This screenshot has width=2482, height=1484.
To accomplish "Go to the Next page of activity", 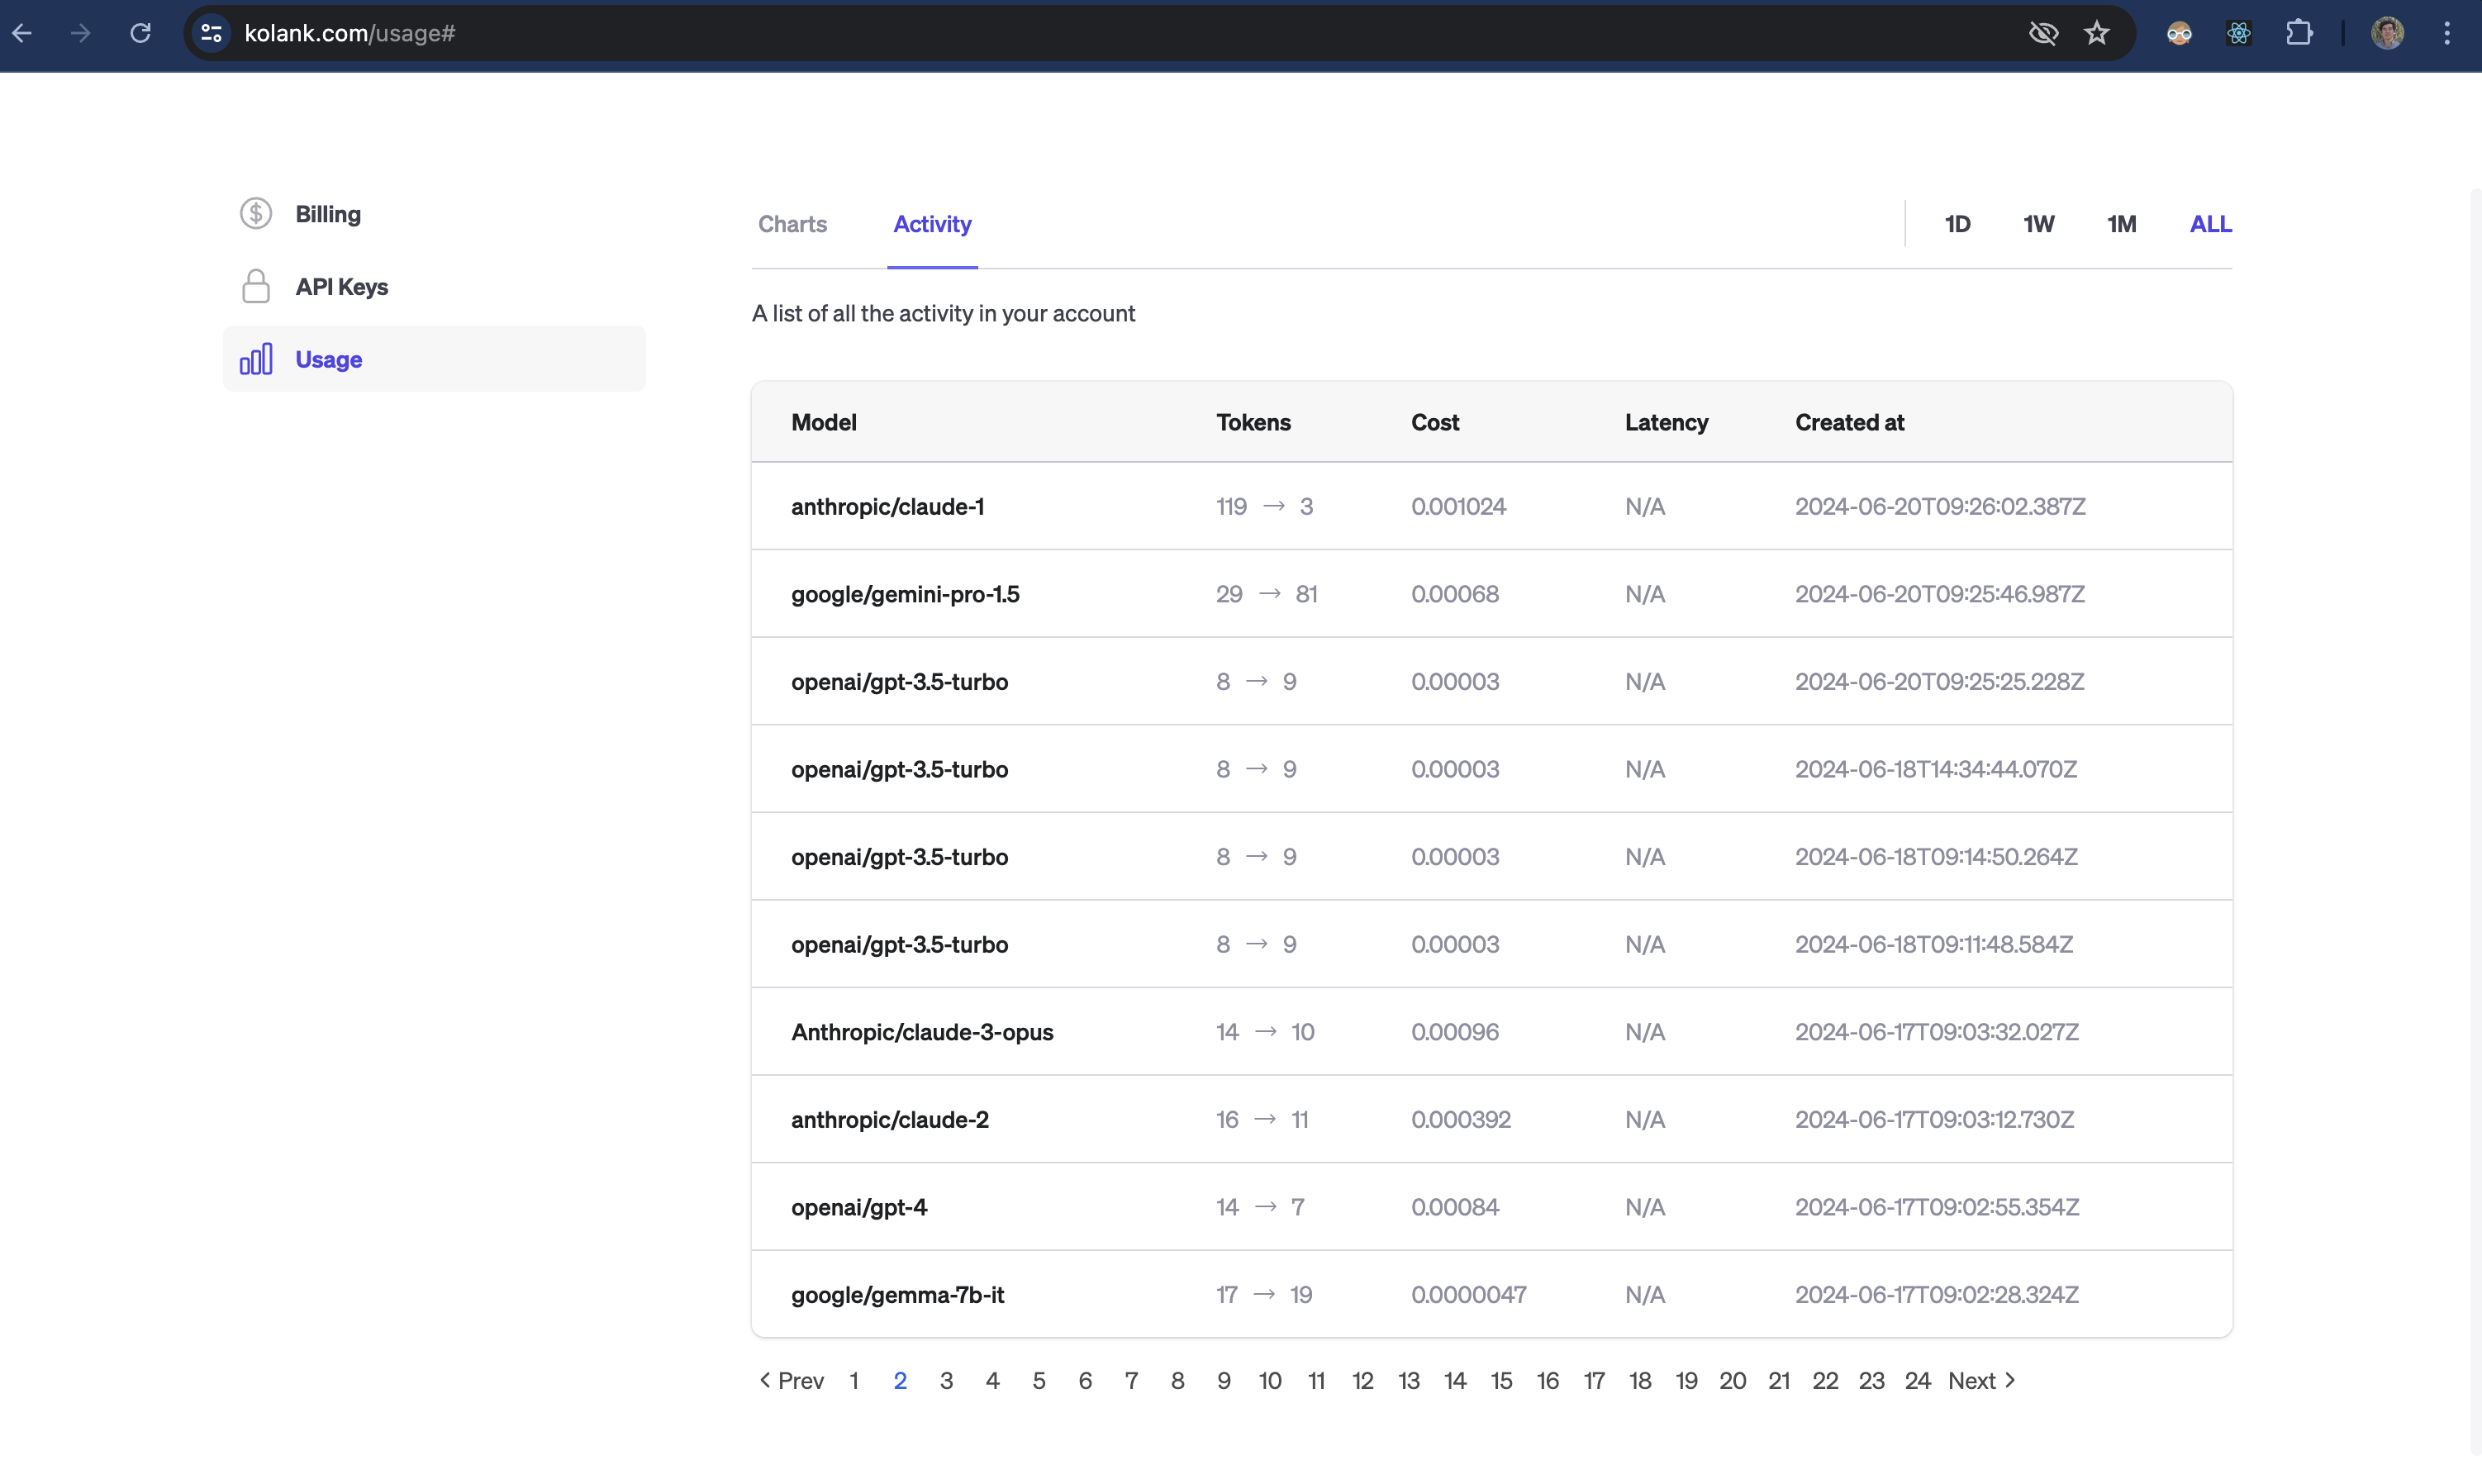I will pos(1982,1380).
